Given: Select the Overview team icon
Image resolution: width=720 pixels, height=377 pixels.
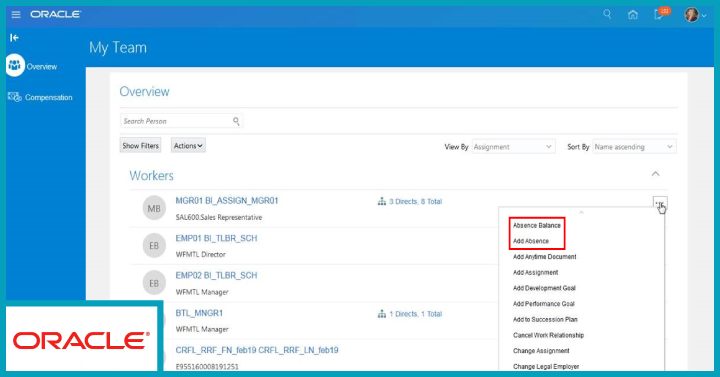Looking at the screenshot, I should point(15,66).
